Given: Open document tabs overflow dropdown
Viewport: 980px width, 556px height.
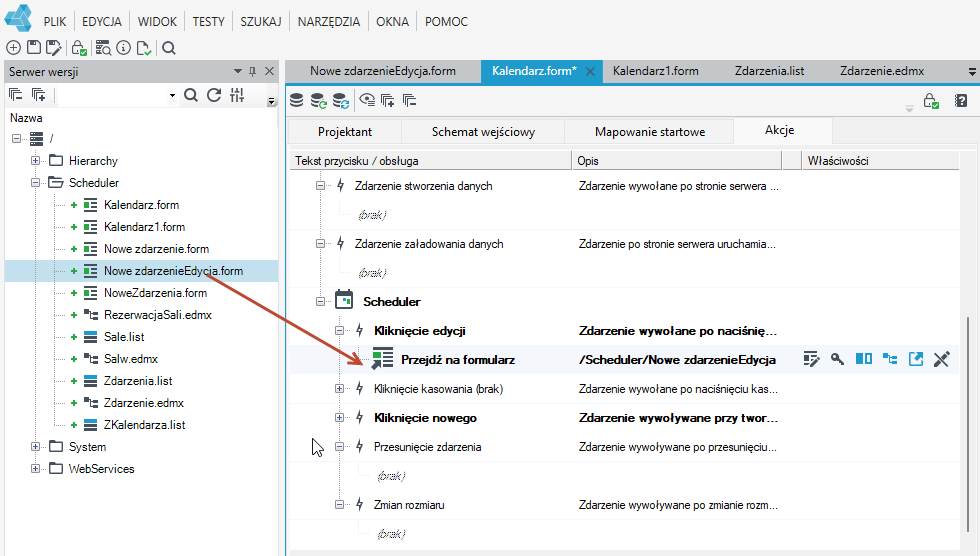Looking at the screenshot, I should (x=972, y=72).
